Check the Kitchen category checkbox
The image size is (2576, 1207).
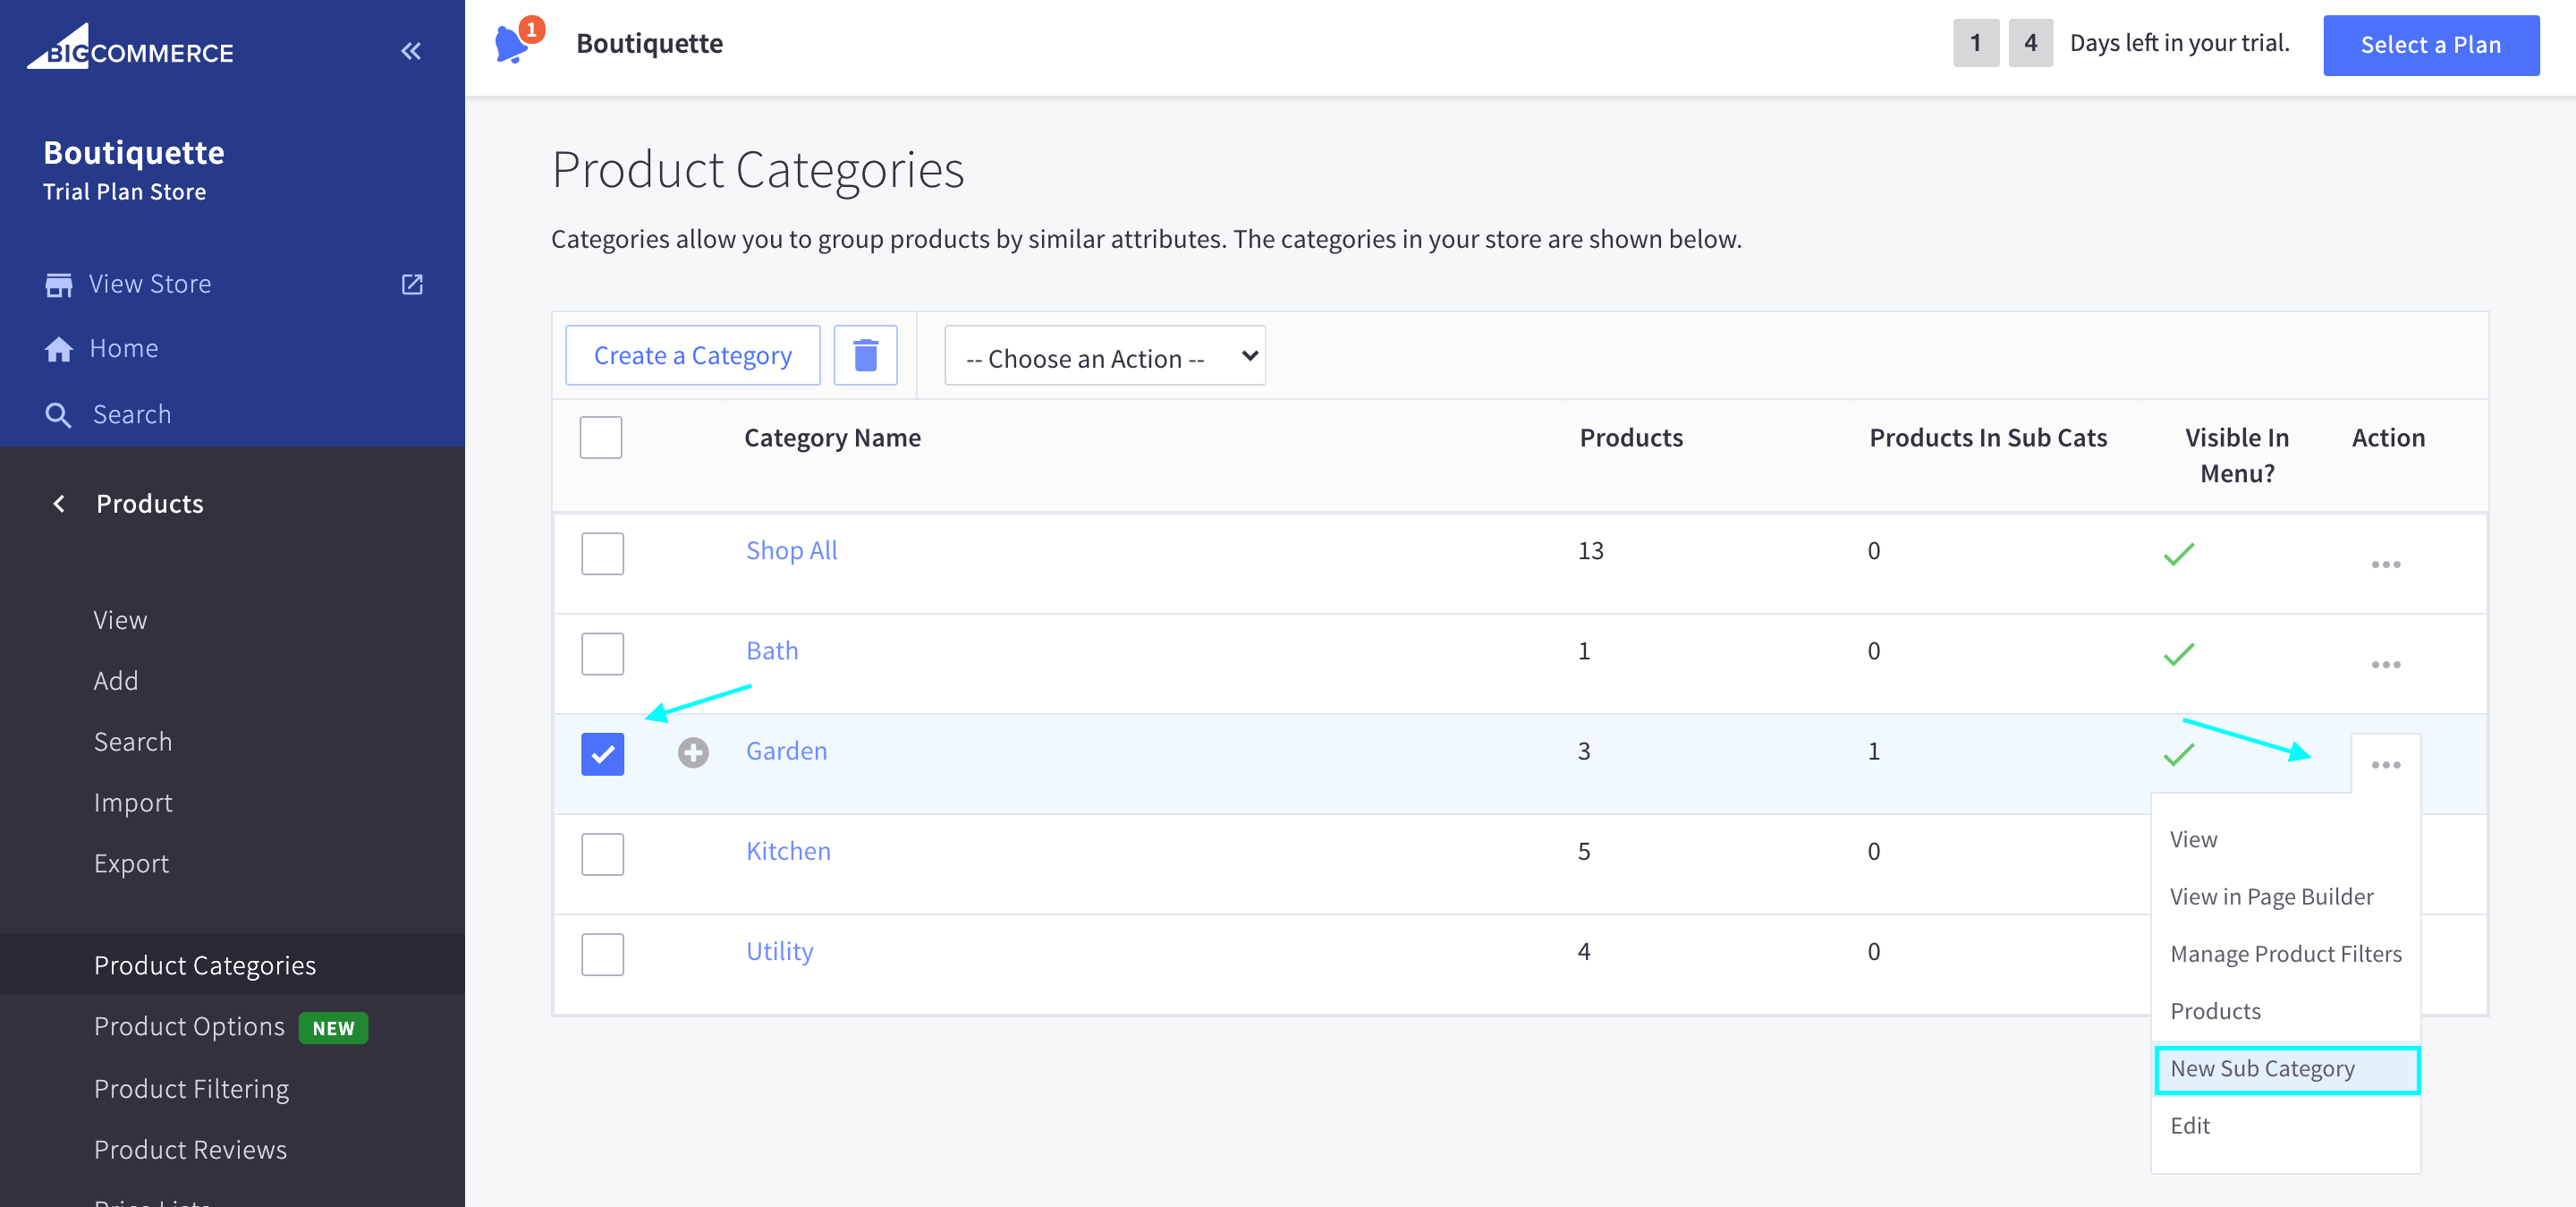tap(602, 854)
